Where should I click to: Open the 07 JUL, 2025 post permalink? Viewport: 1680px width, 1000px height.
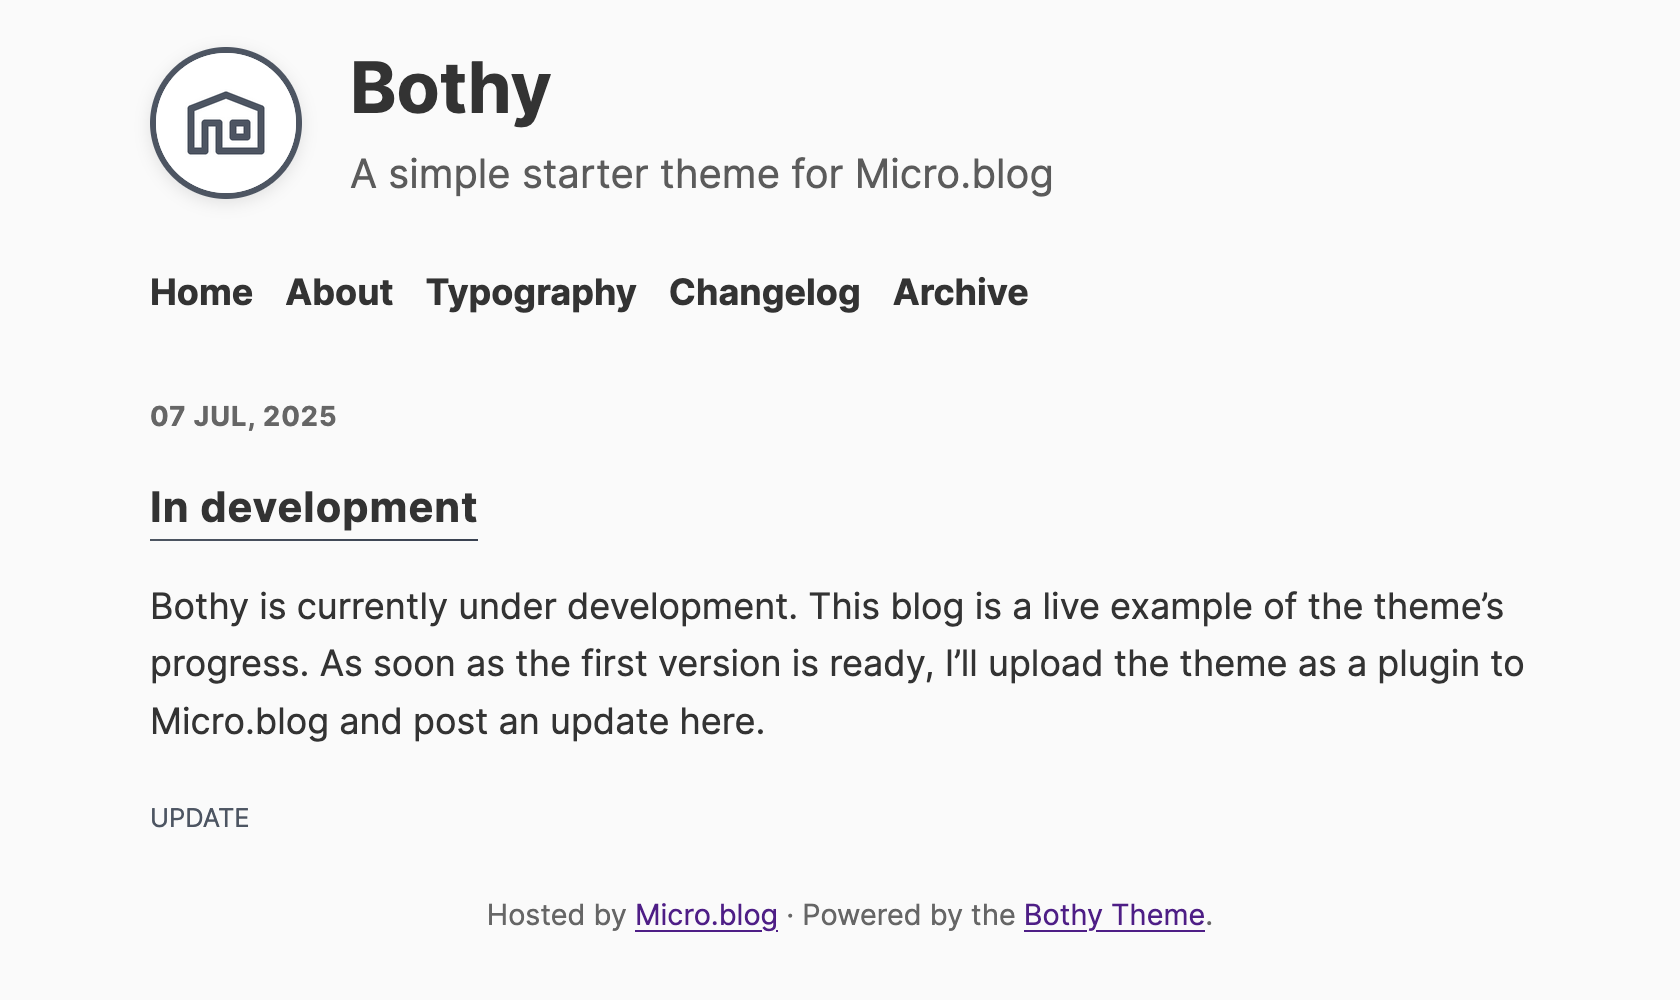point(243,416)
